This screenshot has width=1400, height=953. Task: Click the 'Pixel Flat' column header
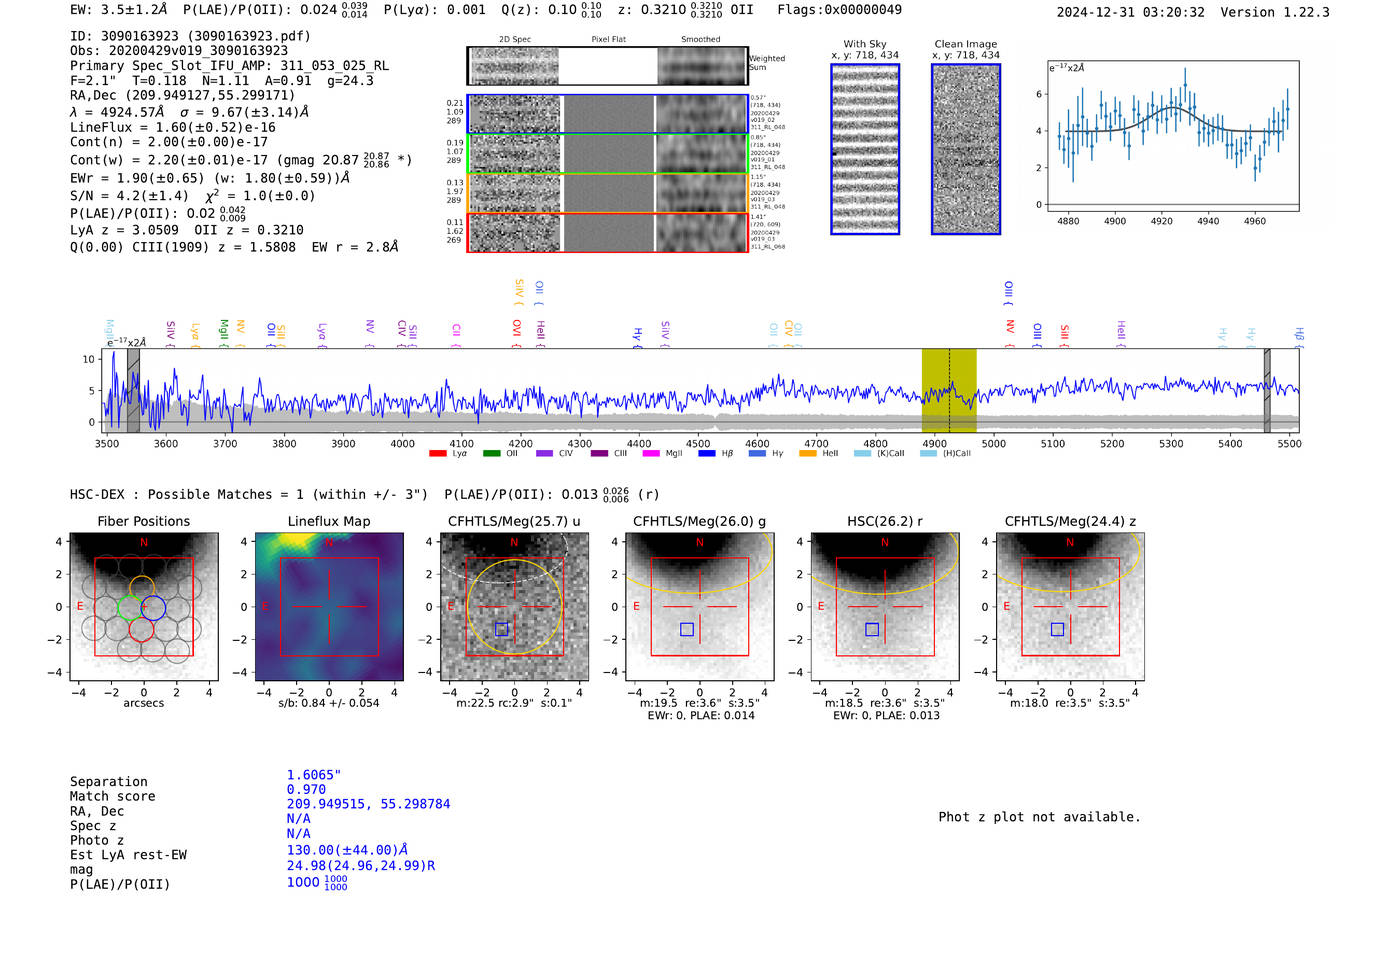(608, 40)
